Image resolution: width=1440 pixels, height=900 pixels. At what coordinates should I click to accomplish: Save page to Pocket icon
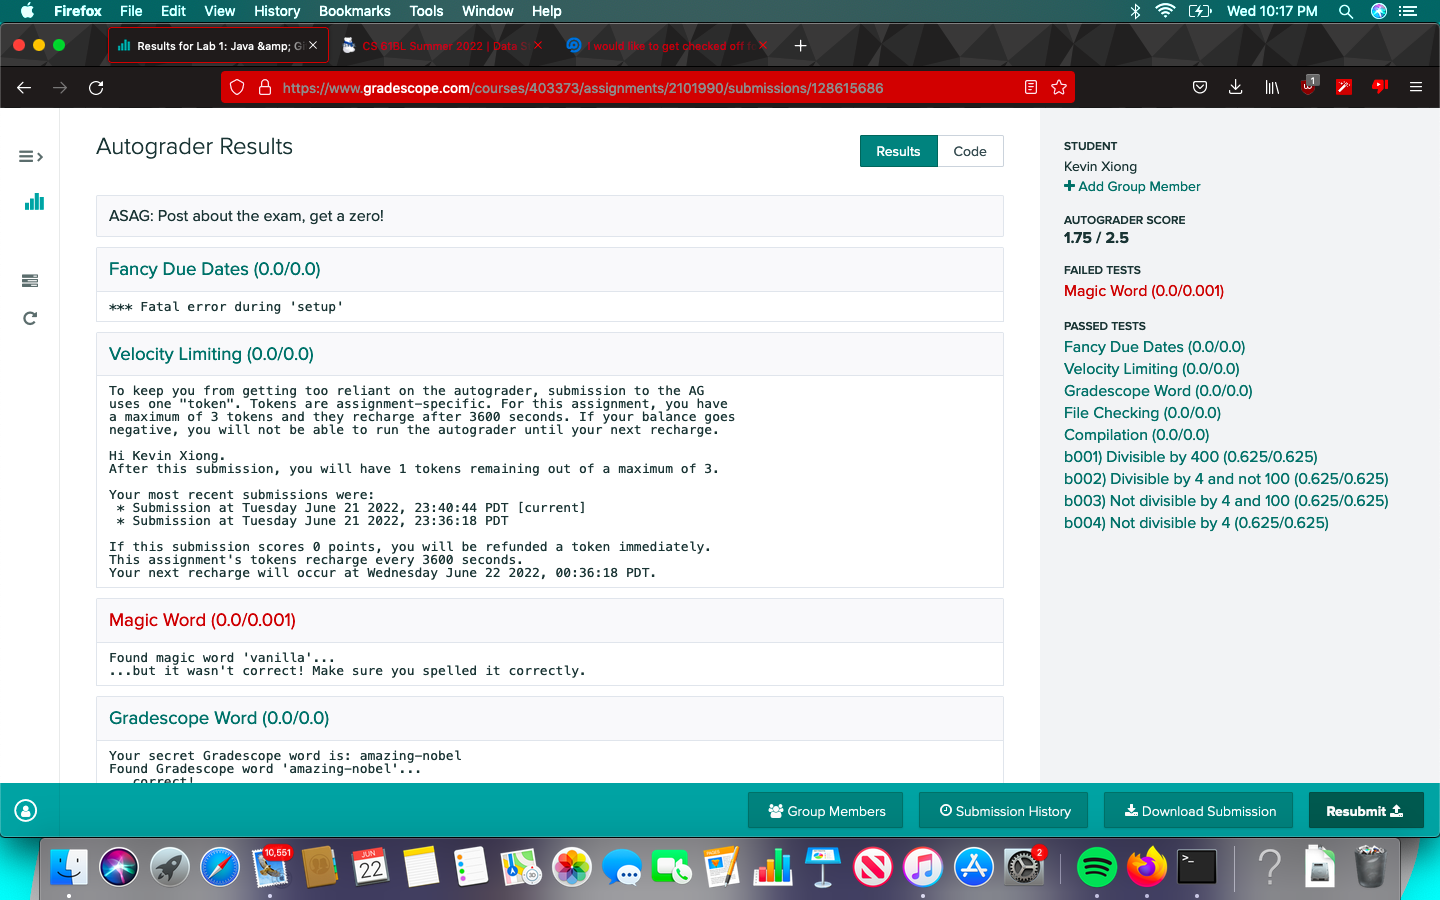pyautogui.click(x=1200, y=88)
